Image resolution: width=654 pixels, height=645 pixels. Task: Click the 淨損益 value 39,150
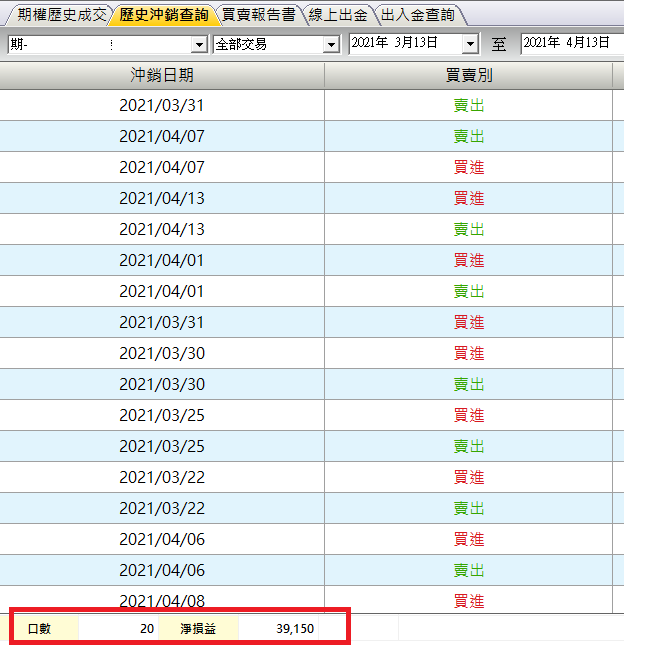point(295,629)
